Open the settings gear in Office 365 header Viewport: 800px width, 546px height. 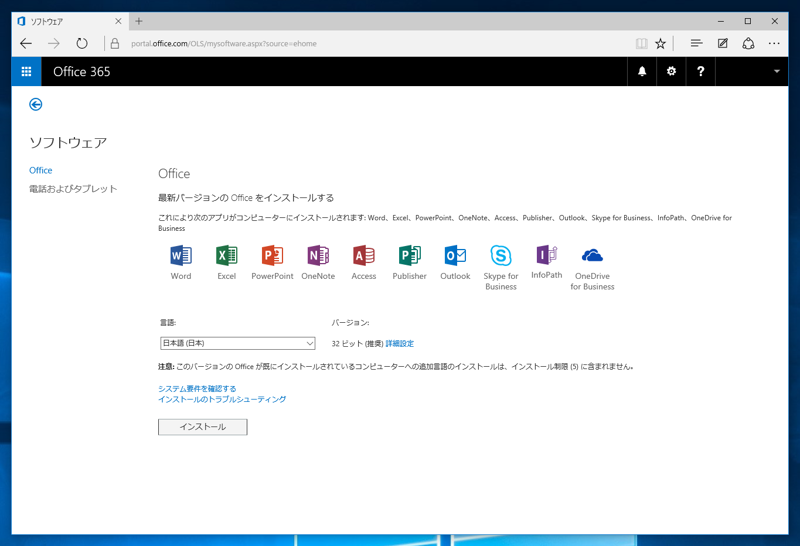671,71
